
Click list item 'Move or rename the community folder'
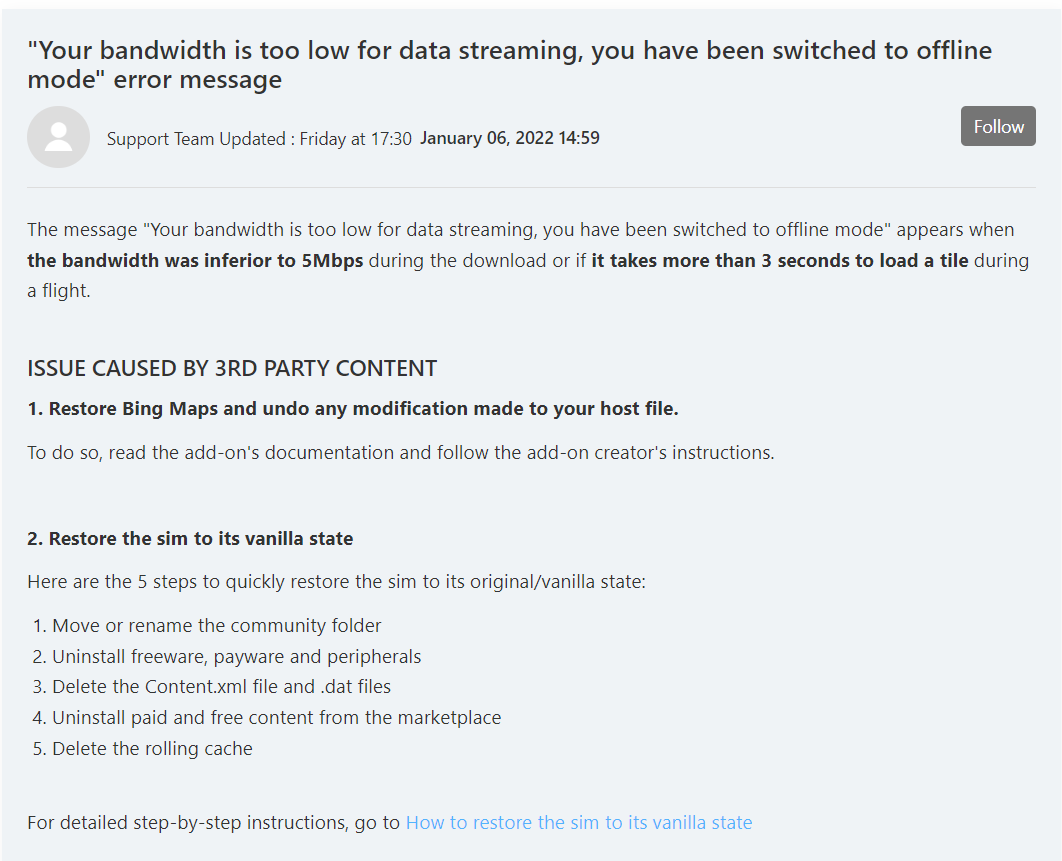click(x=216, y=626)
